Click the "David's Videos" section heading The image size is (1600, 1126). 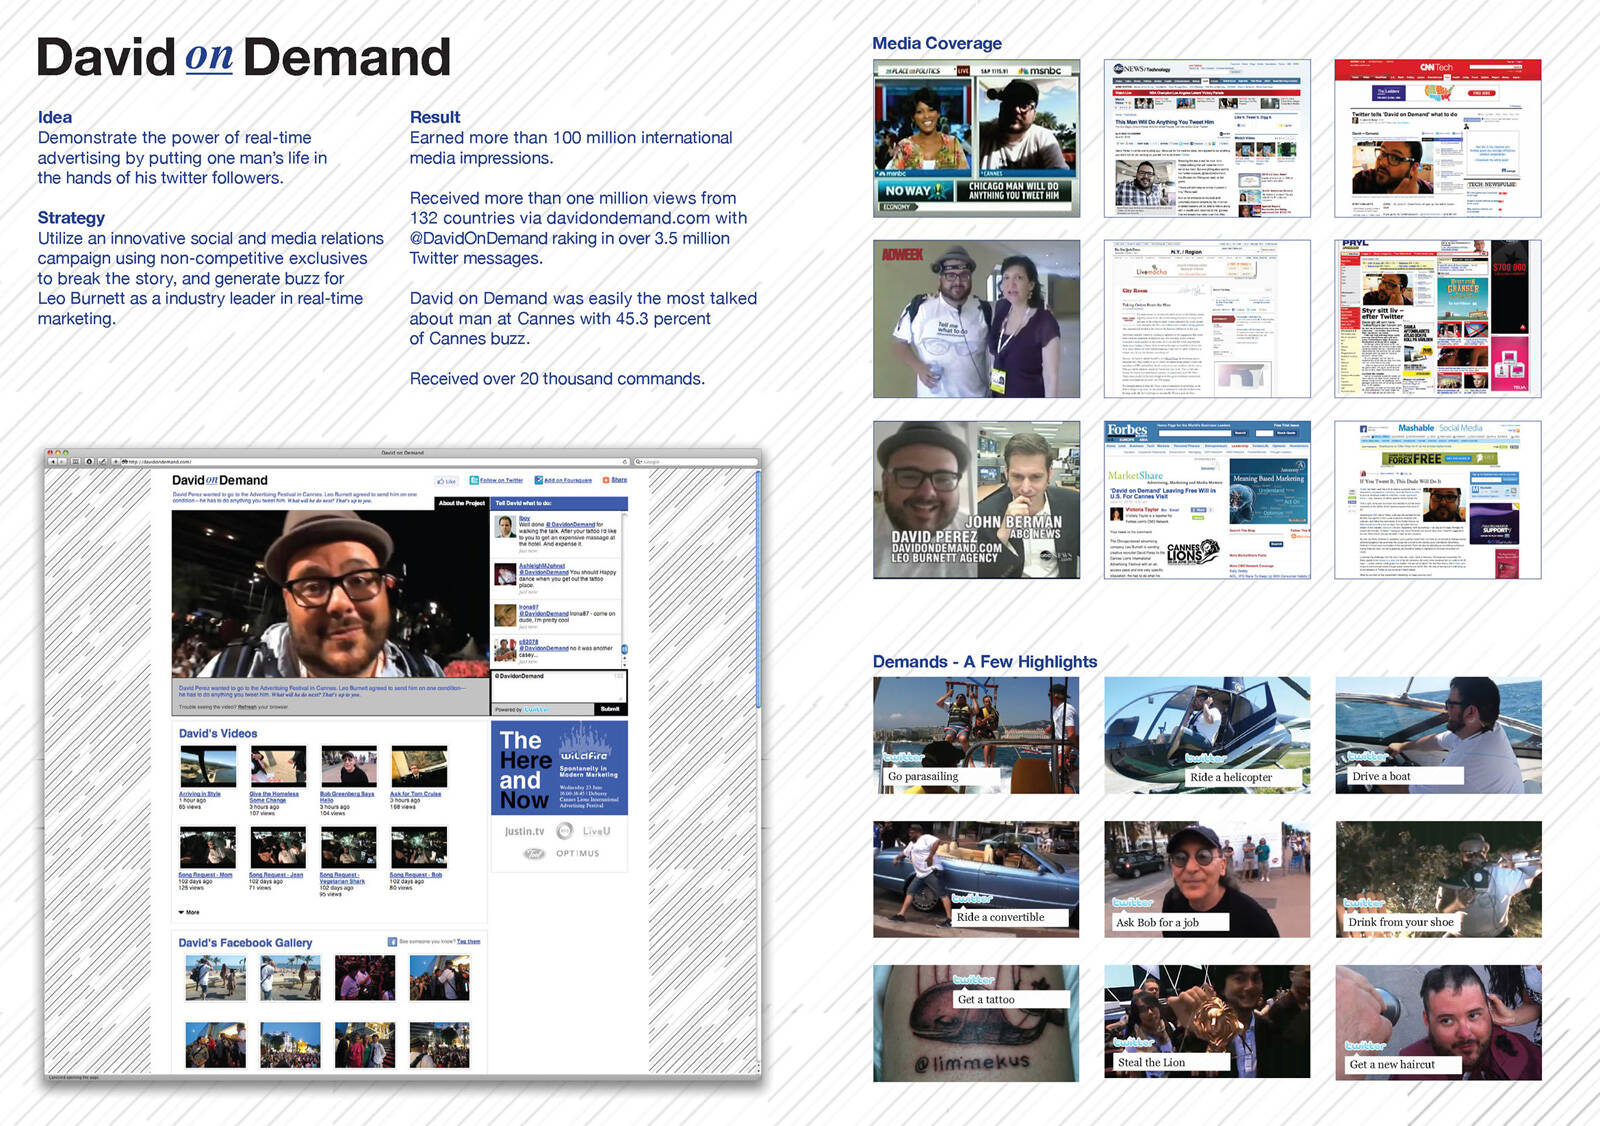218,734
